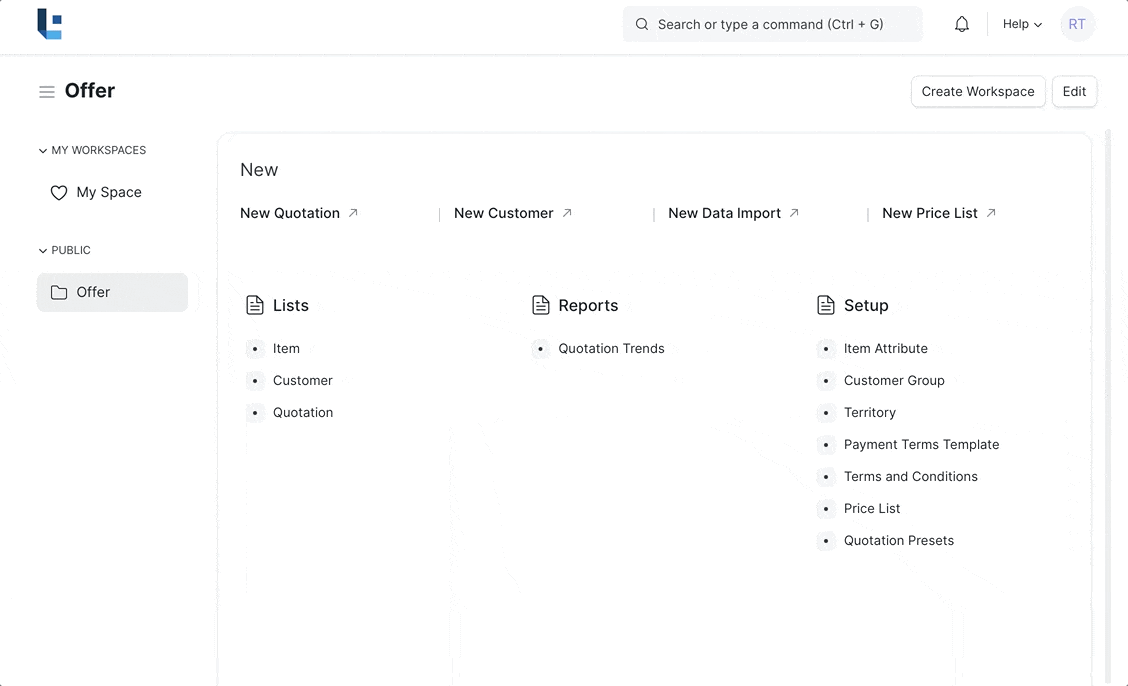1128x686 pixels.
Task: Click the arrow icon beside New Customer
Action: pyautogui.click(x=567, y=213)
